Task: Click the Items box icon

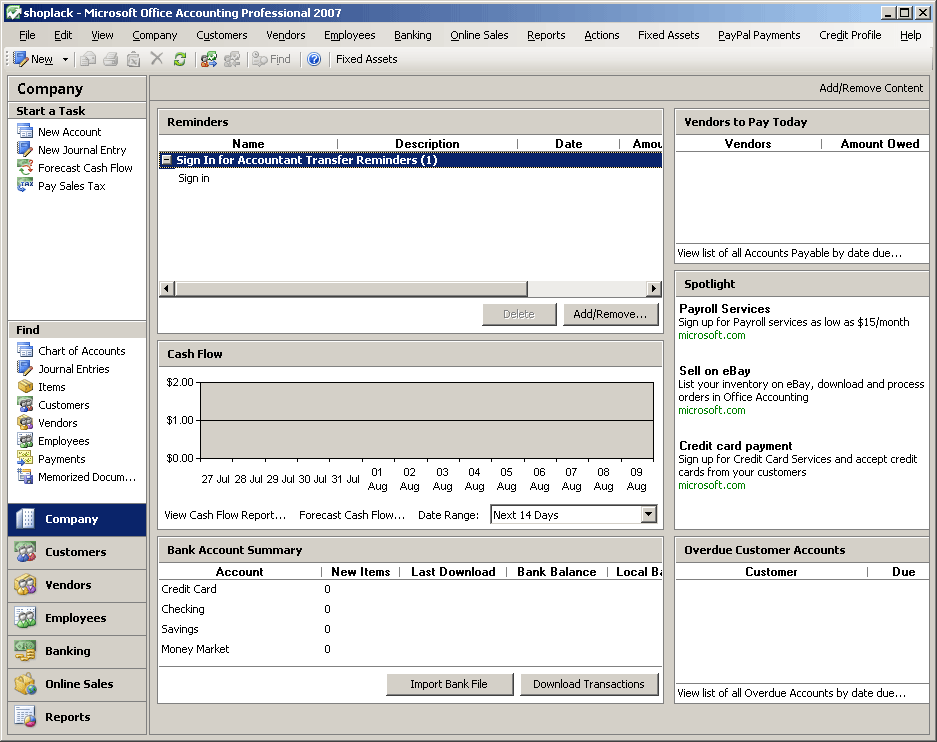Action: 25,387
